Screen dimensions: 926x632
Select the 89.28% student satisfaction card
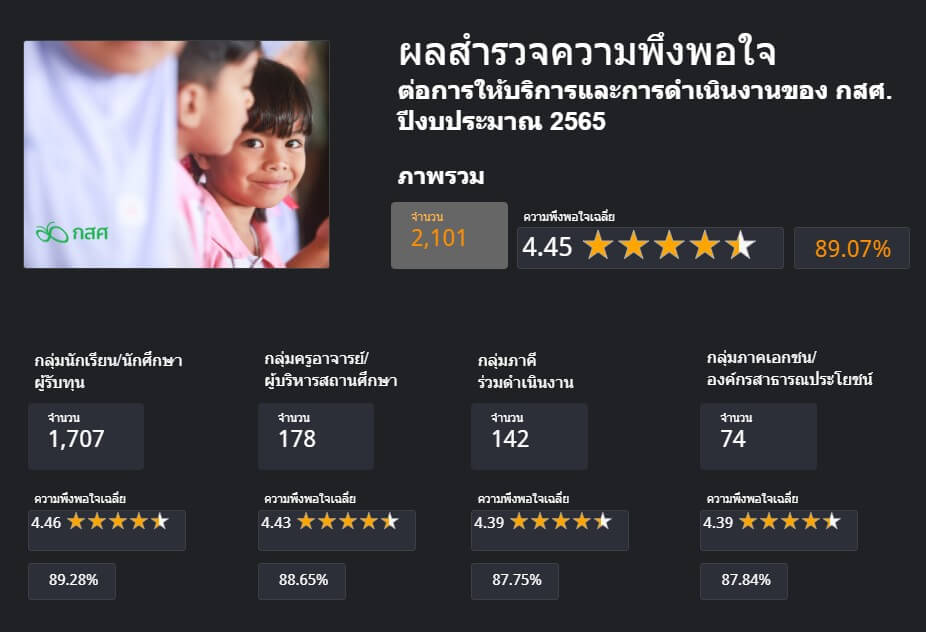tap(72, 581)
